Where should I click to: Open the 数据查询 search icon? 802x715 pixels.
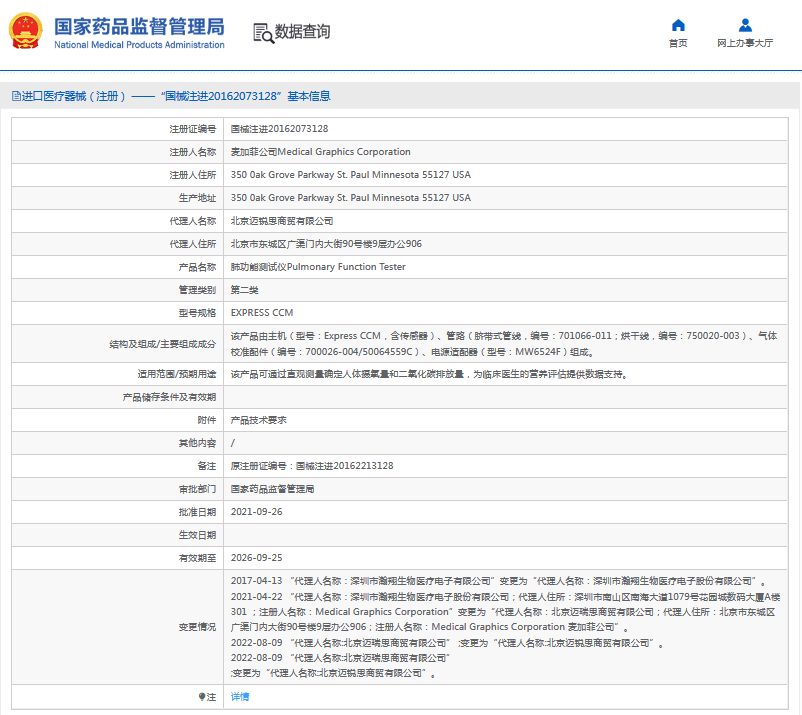click(x=263, y=33)
